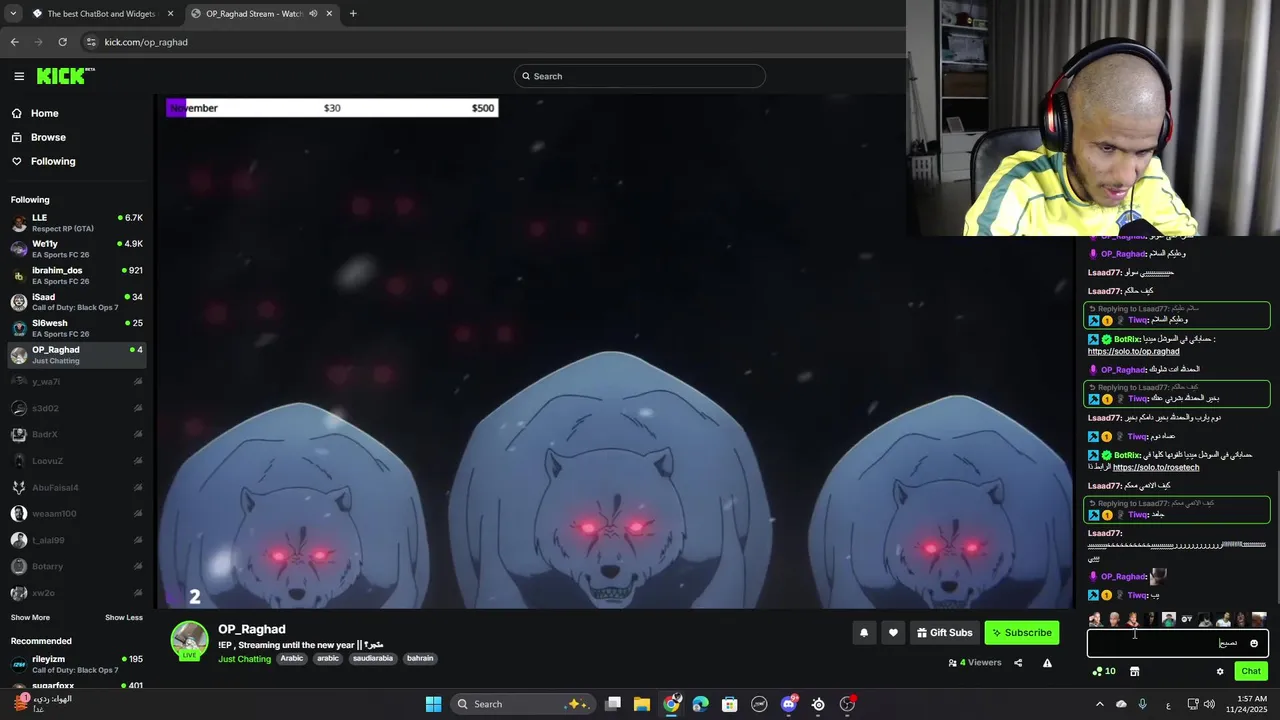Open solo.to/rosetech link in chat

[x=1156, y=468]
